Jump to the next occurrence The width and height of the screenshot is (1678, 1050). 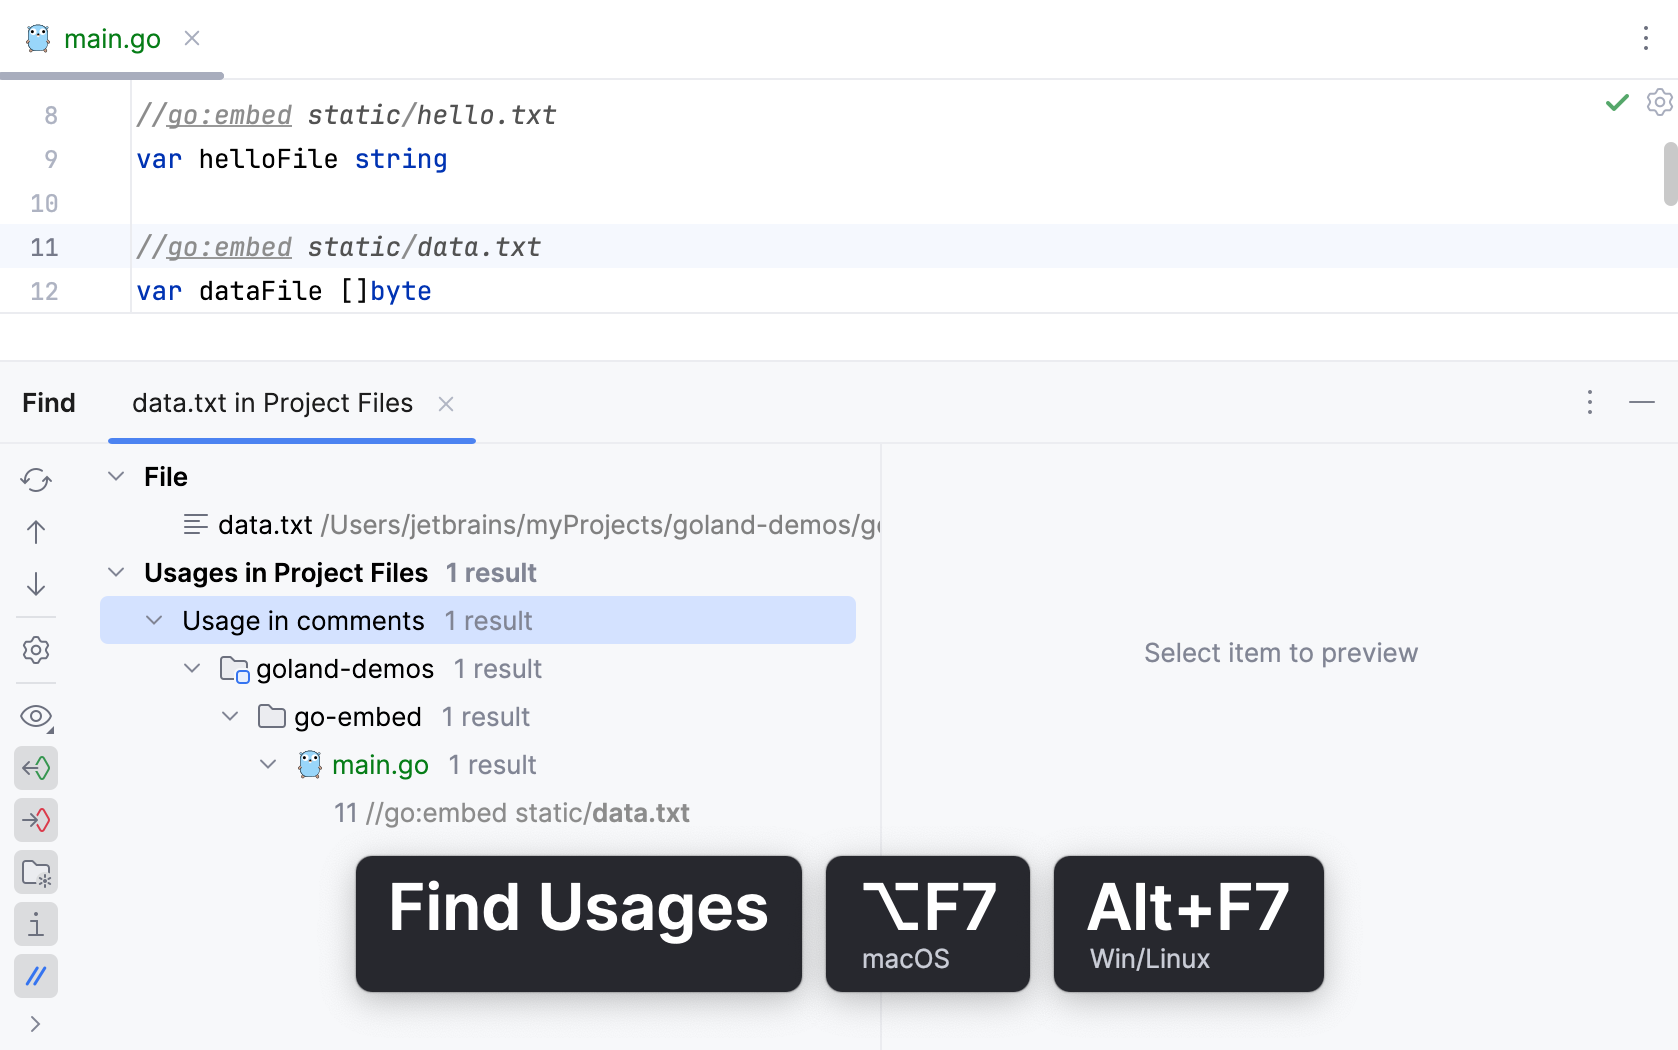click(x=36, y=584)
